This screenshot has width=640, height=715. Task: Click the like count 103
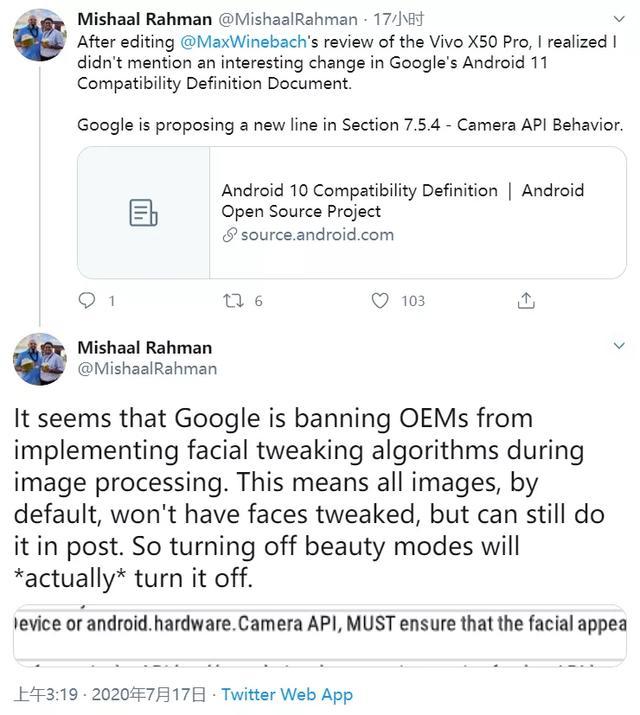tap(413, 300)
